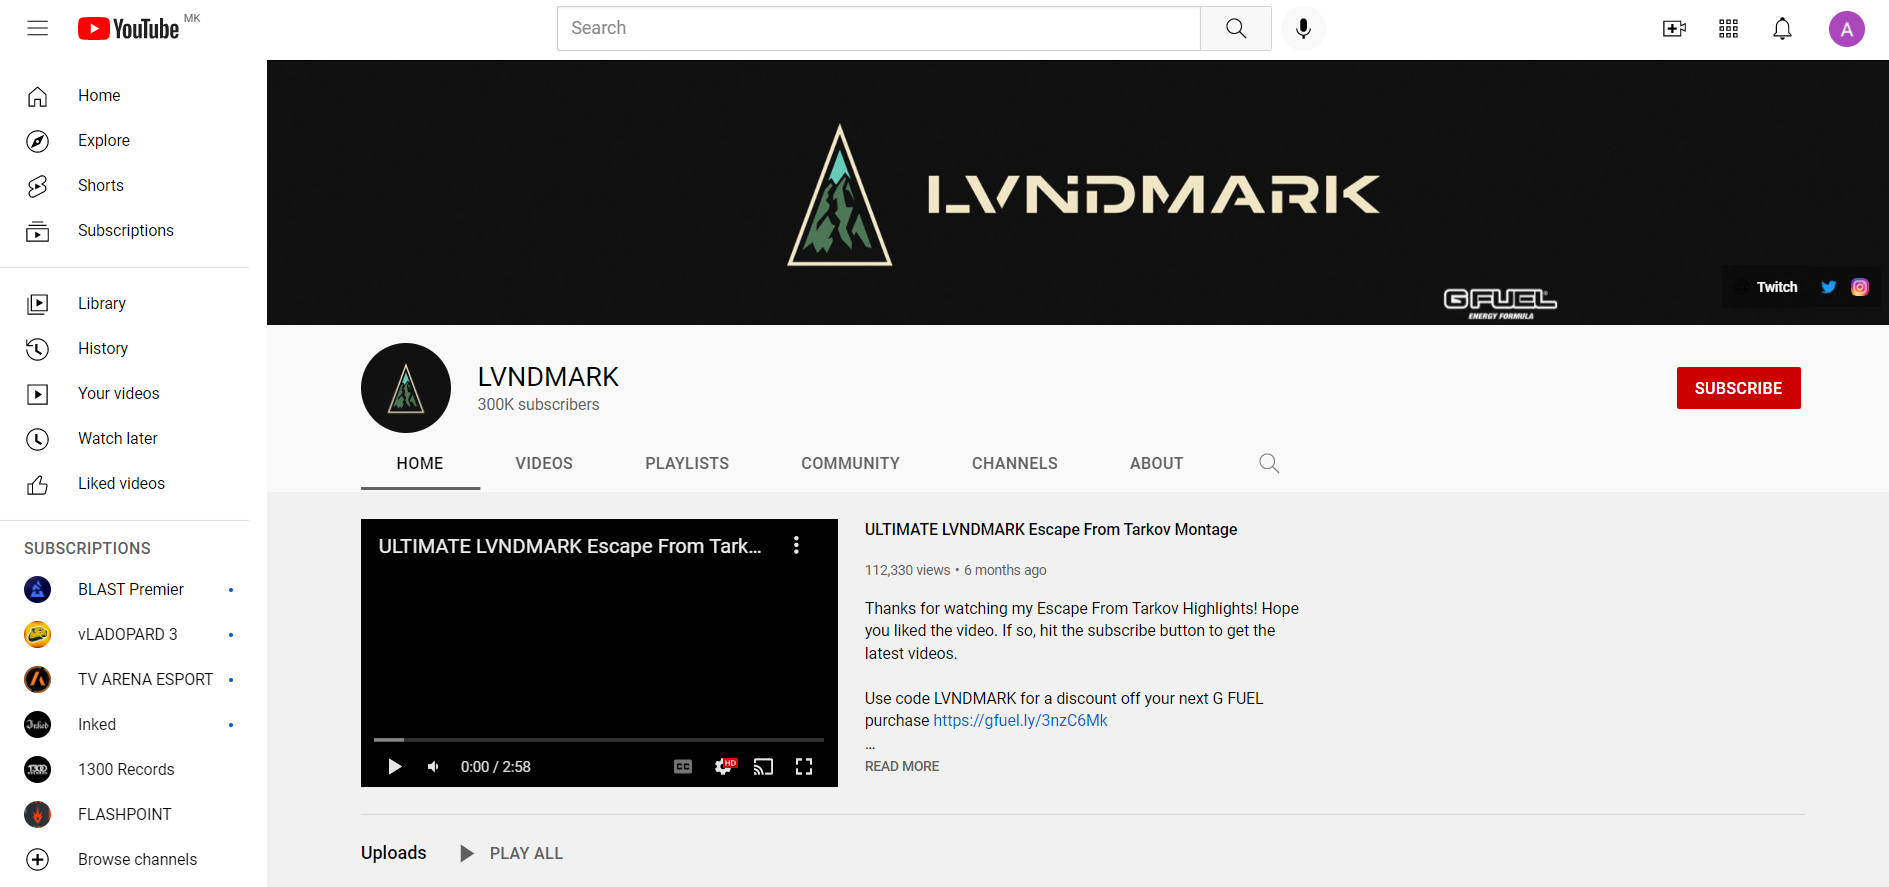Open the YouTube apps grid
Screen dimensions: 1889x887
tap(1728, 29)
